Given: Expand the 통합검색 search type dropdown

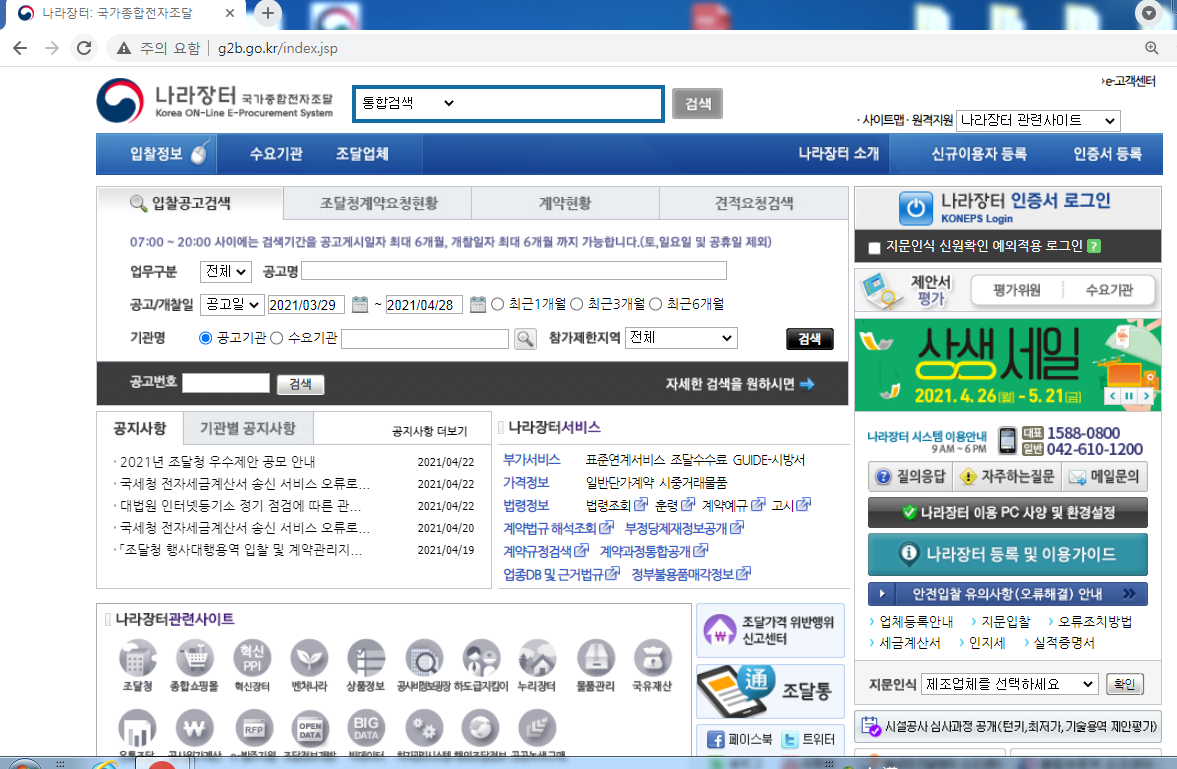Looking at the screenshot, I should (408, 103).
